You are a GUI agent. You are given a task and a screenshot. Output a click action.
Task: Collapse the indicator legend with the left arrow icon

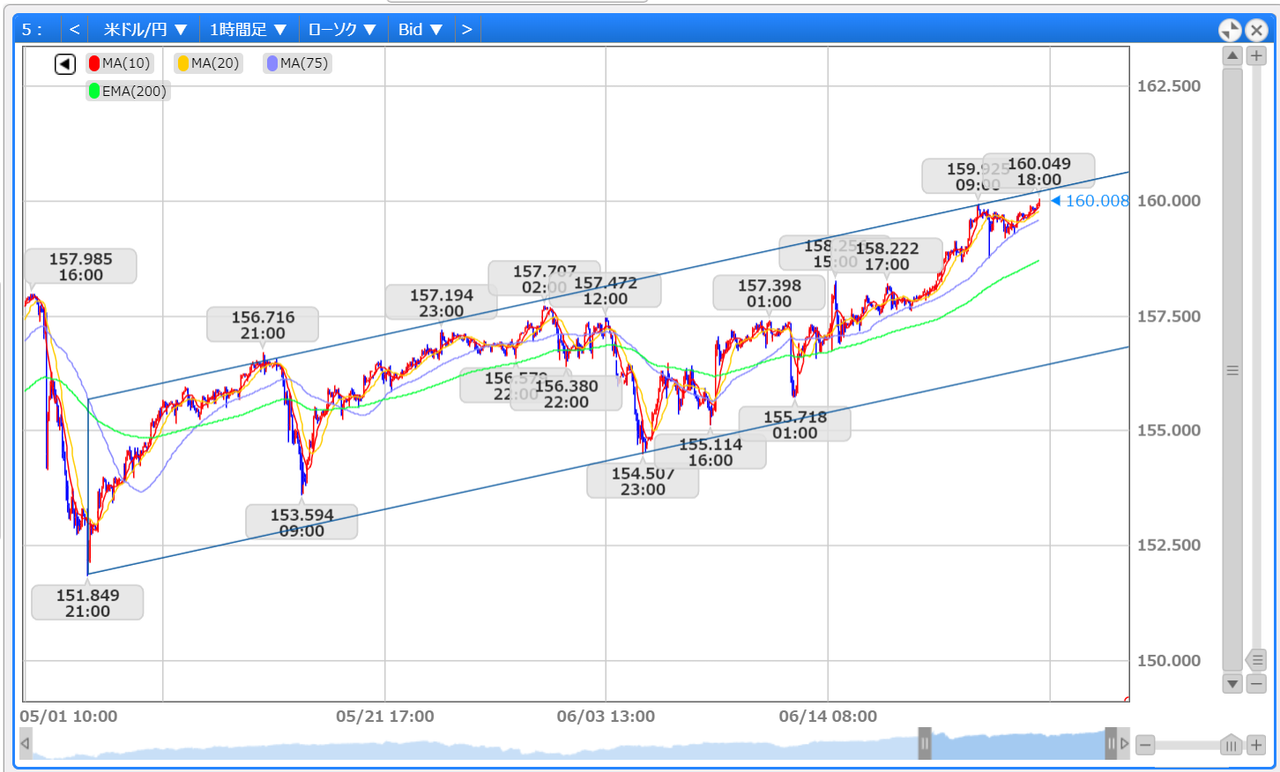(x=64, y=63)
